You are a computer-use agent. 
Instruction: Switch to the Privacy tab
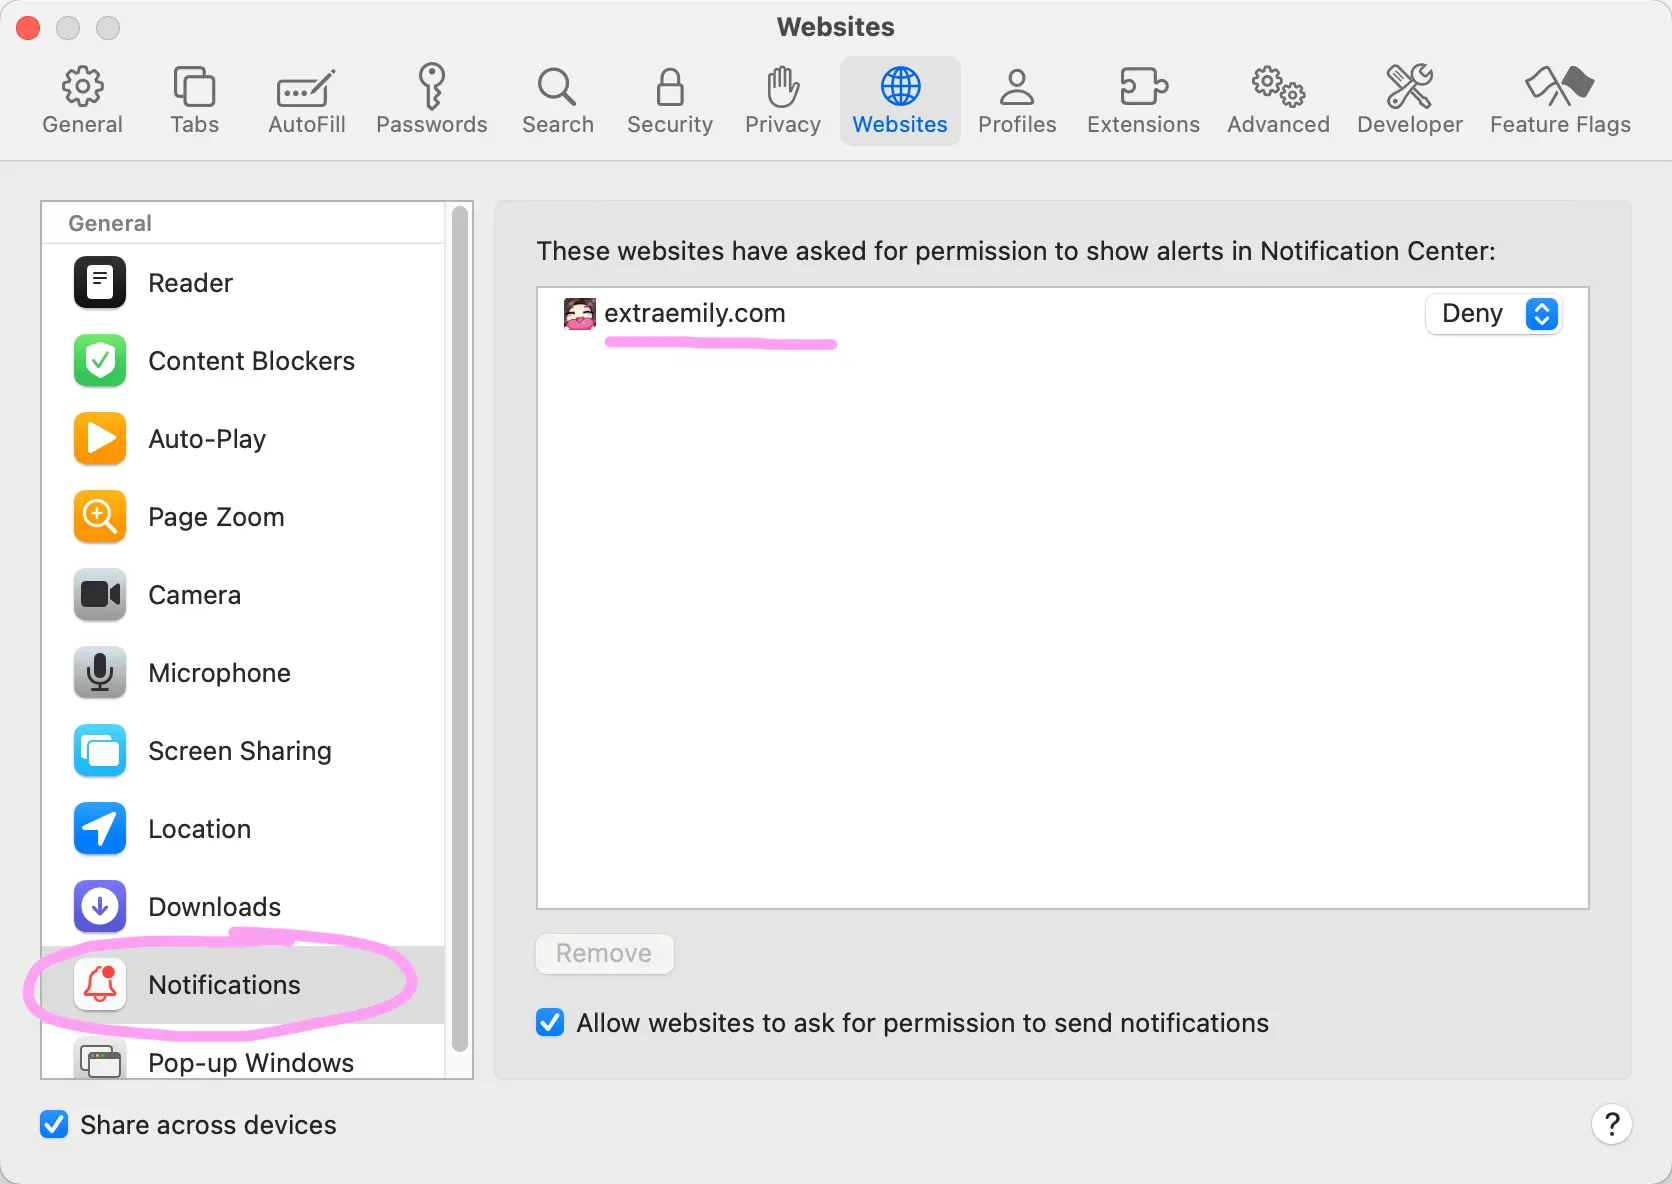click(782, 99)
